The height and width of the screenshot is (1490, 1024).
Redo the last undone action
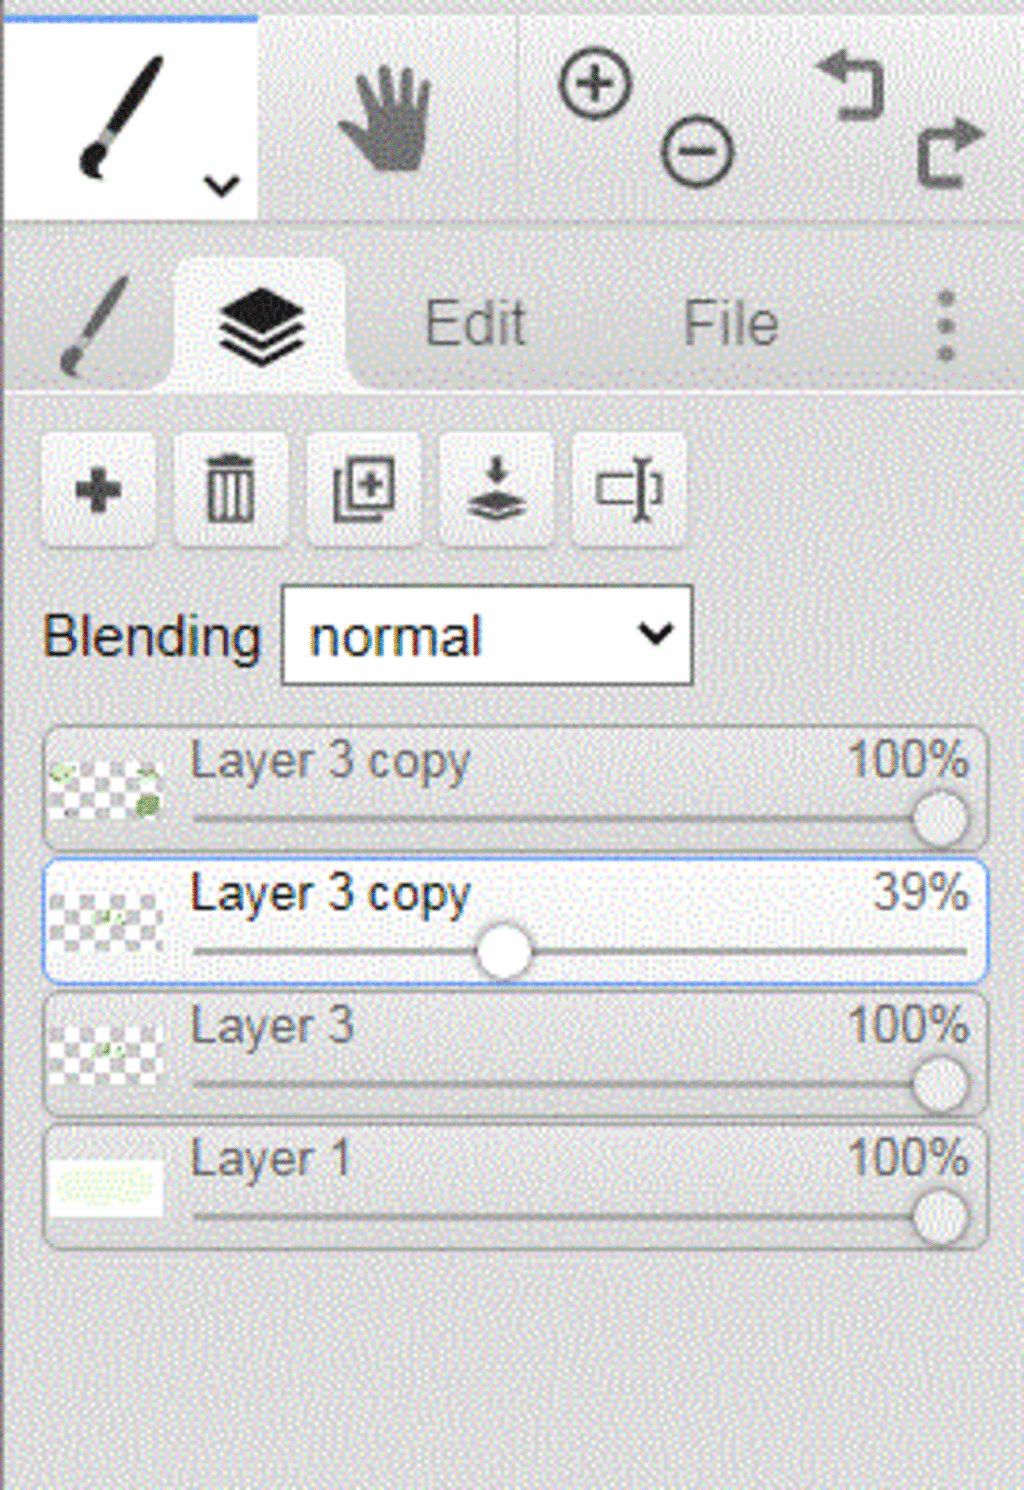tap(950, 153)
